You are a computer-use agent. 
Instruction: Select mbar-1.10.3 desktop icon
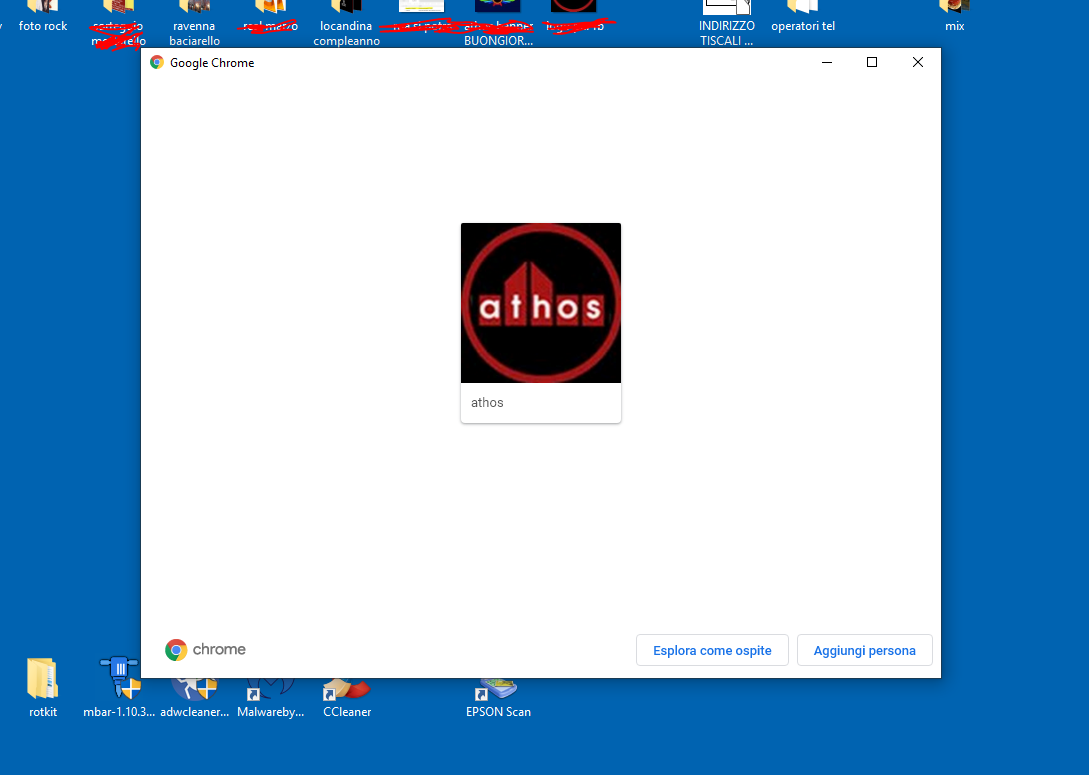click(119, 688)
